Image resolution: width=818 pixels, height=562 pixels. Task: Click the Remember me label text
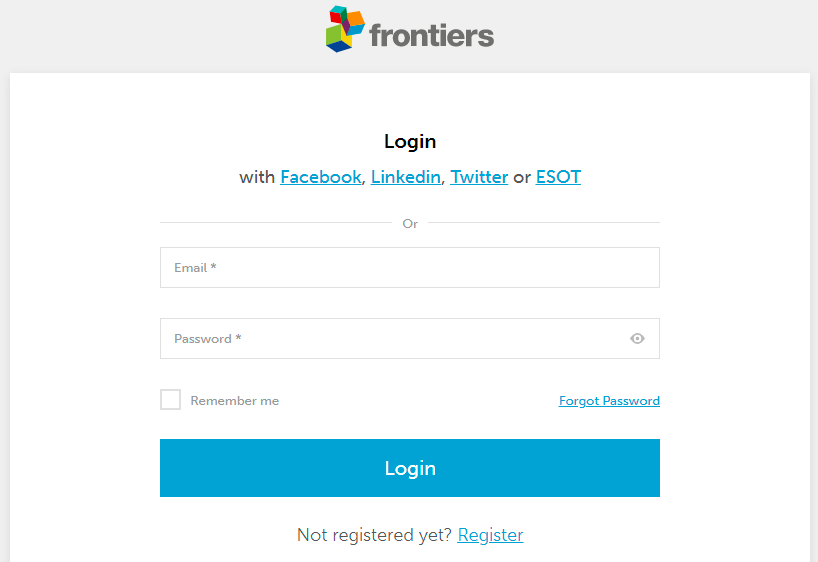pyautogui.click(x=235, y=401)
